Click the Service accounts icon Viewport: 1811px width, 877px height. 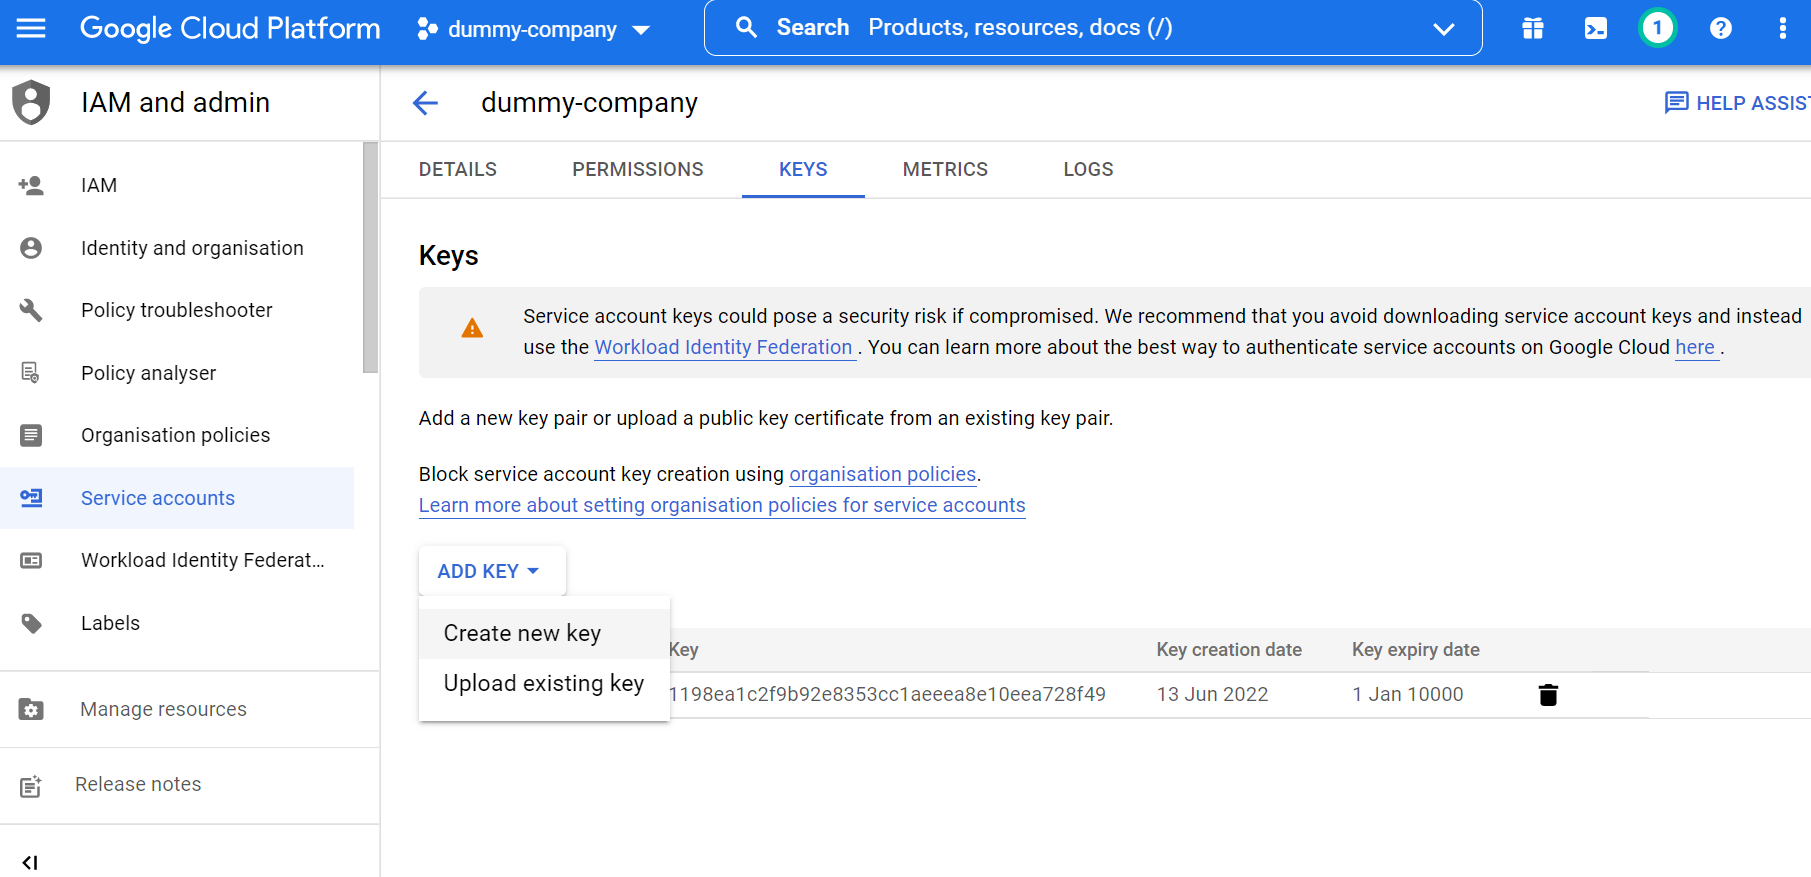click(31, 498)
